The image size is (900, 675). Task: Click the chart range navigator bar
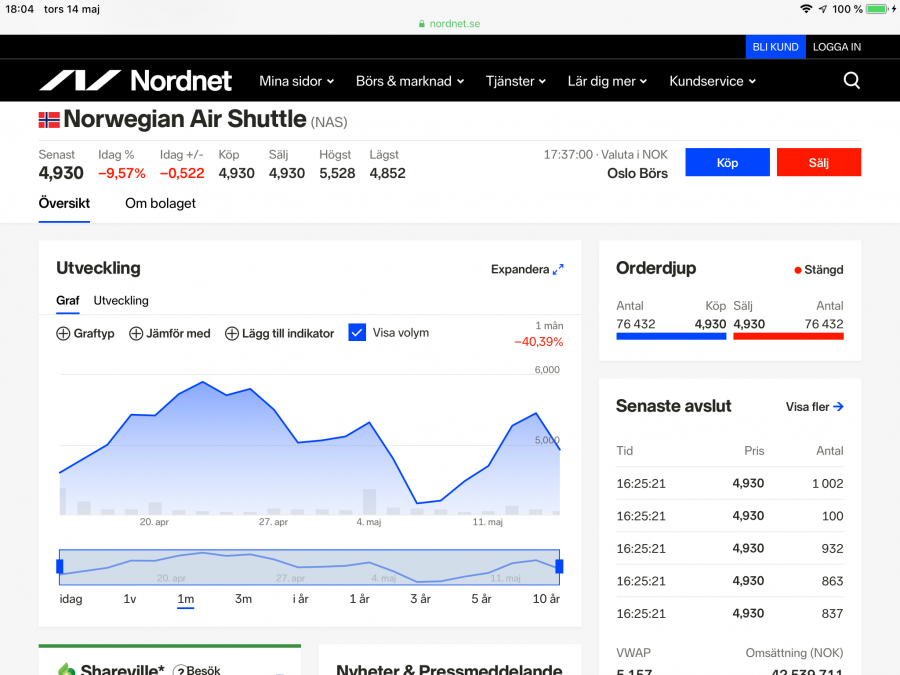point(309,567)
